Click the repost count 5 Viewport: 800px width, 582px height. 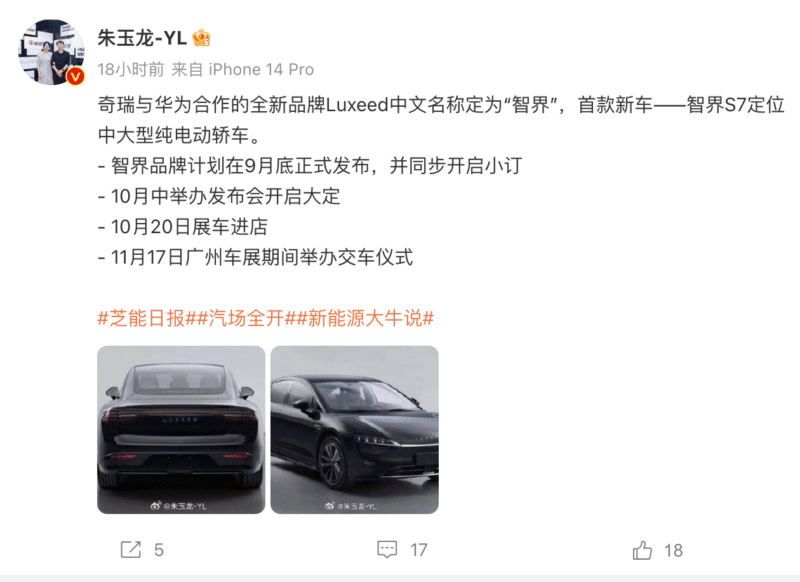[x=159, y=550]
